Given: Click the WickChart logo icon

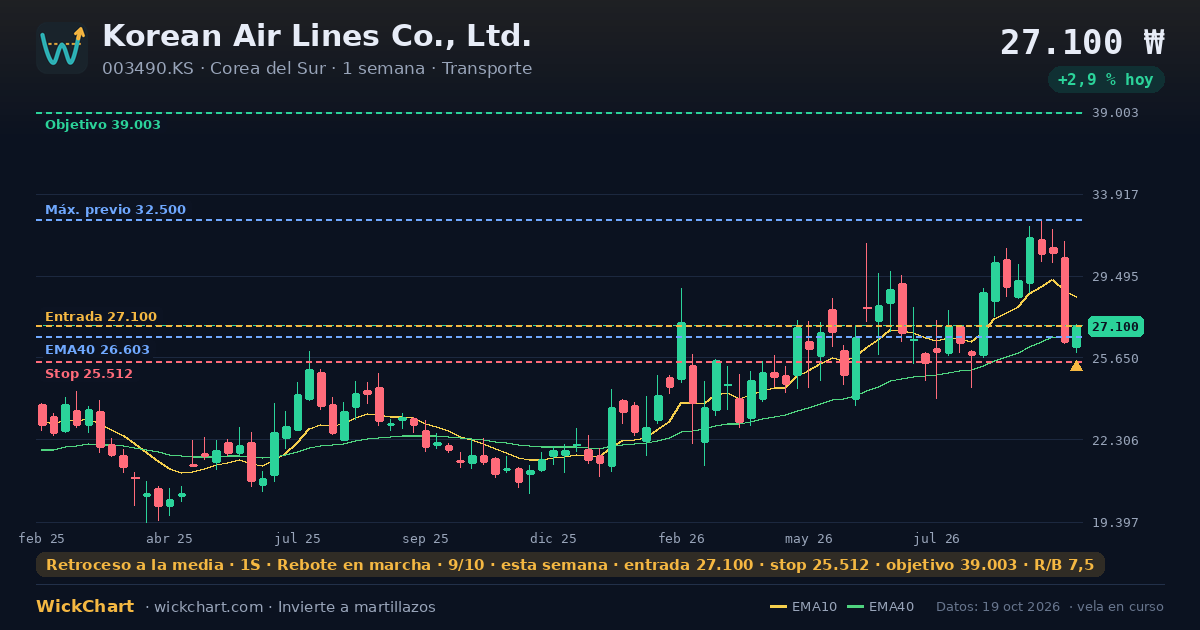Looking at the screenshot, I should [62, 48].
